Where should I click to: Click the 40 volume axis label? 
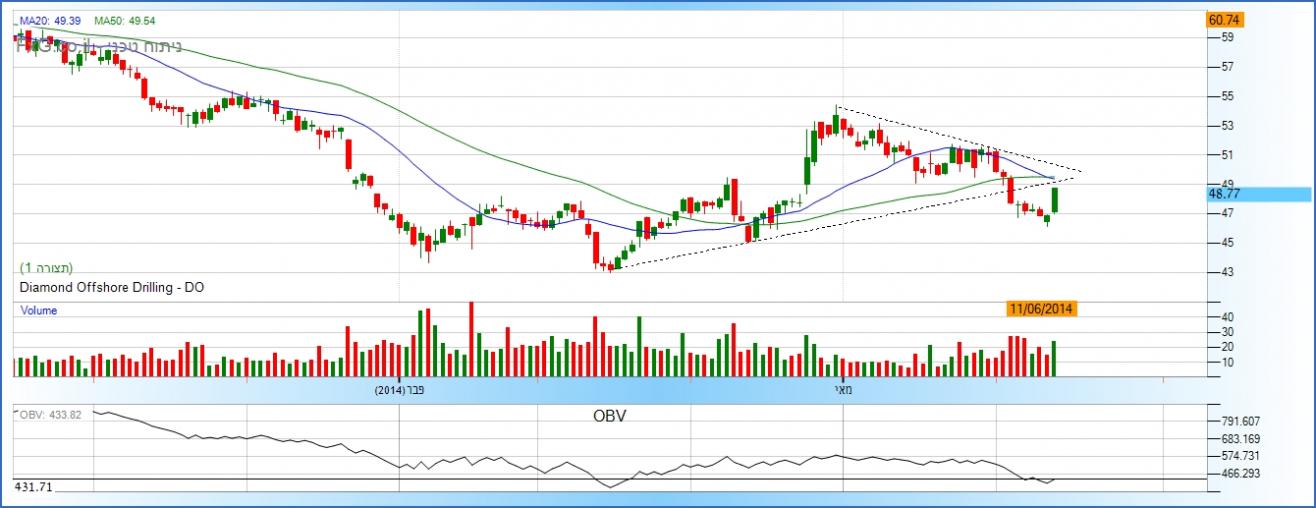[x=1227, y=317]
